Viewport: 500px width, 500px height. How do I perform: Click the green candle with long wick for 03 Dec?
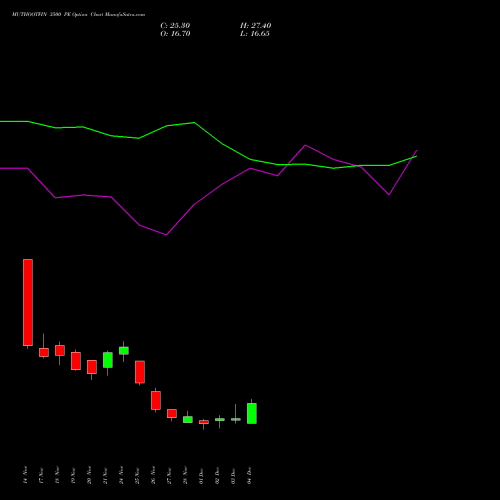(236, 419)
